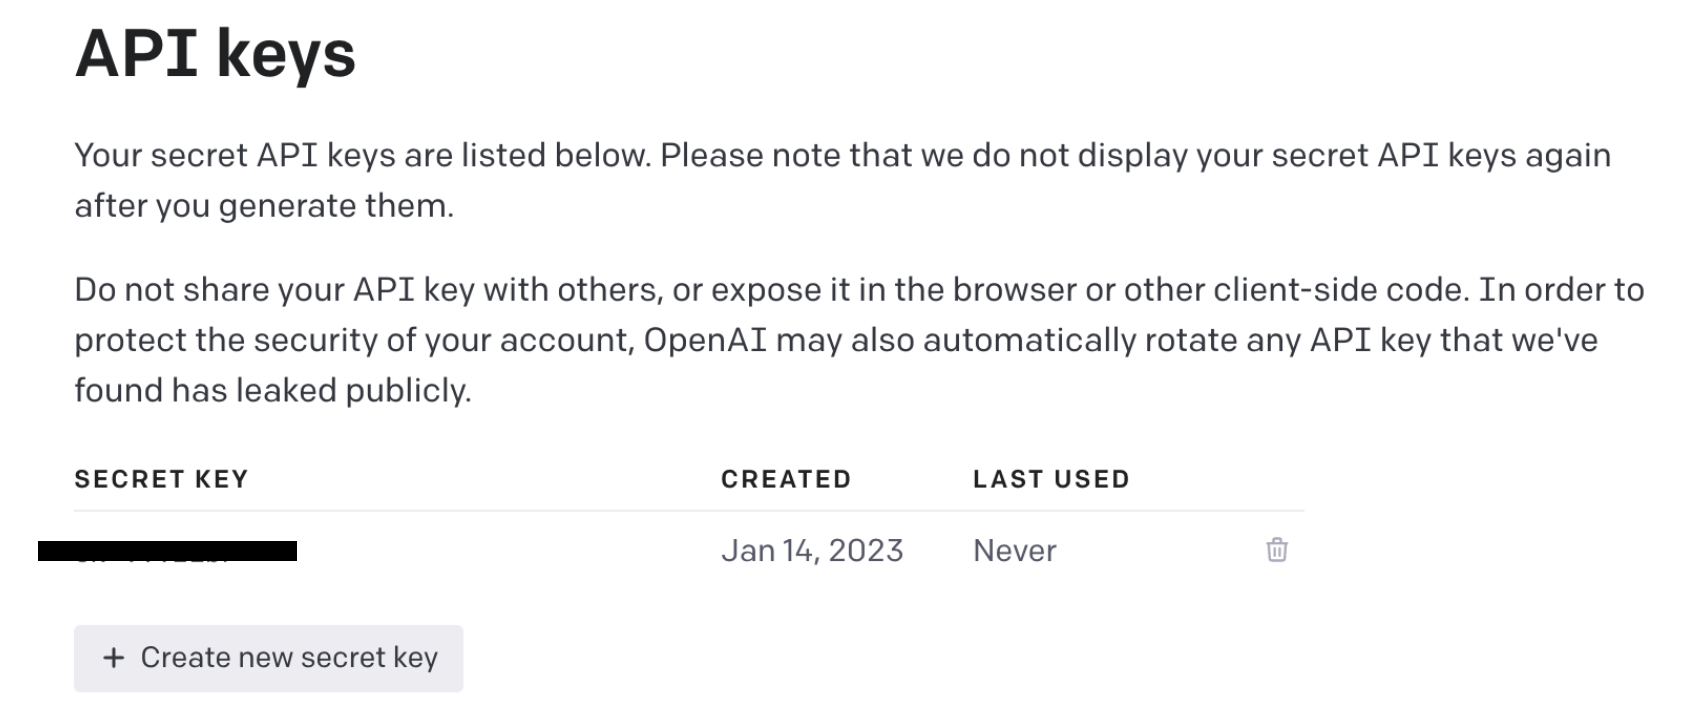This screenshot has height=718, width=1698.
Task: Click the word OpenAI in the paragraph
Action: 705,340
